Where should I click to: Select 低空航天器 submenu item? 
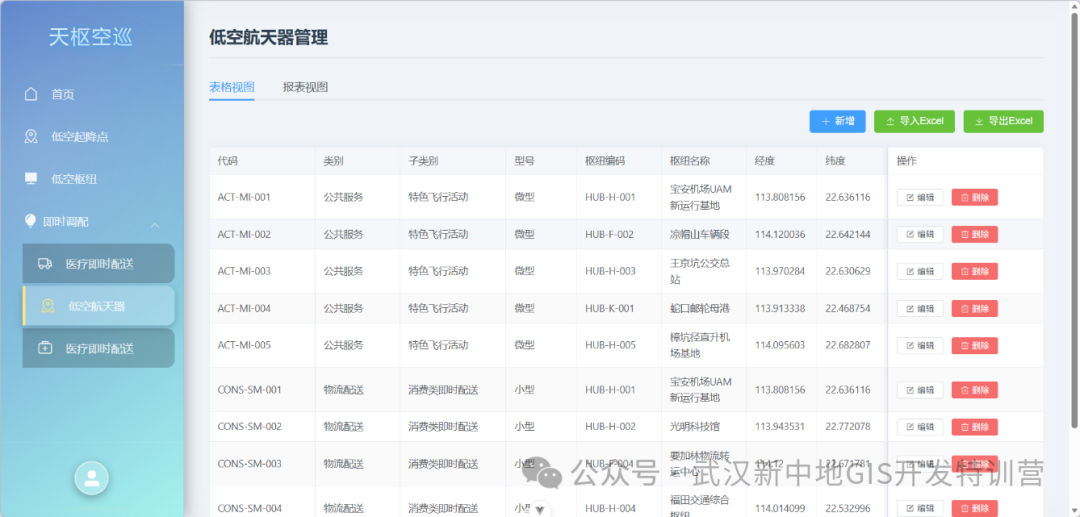98,306
